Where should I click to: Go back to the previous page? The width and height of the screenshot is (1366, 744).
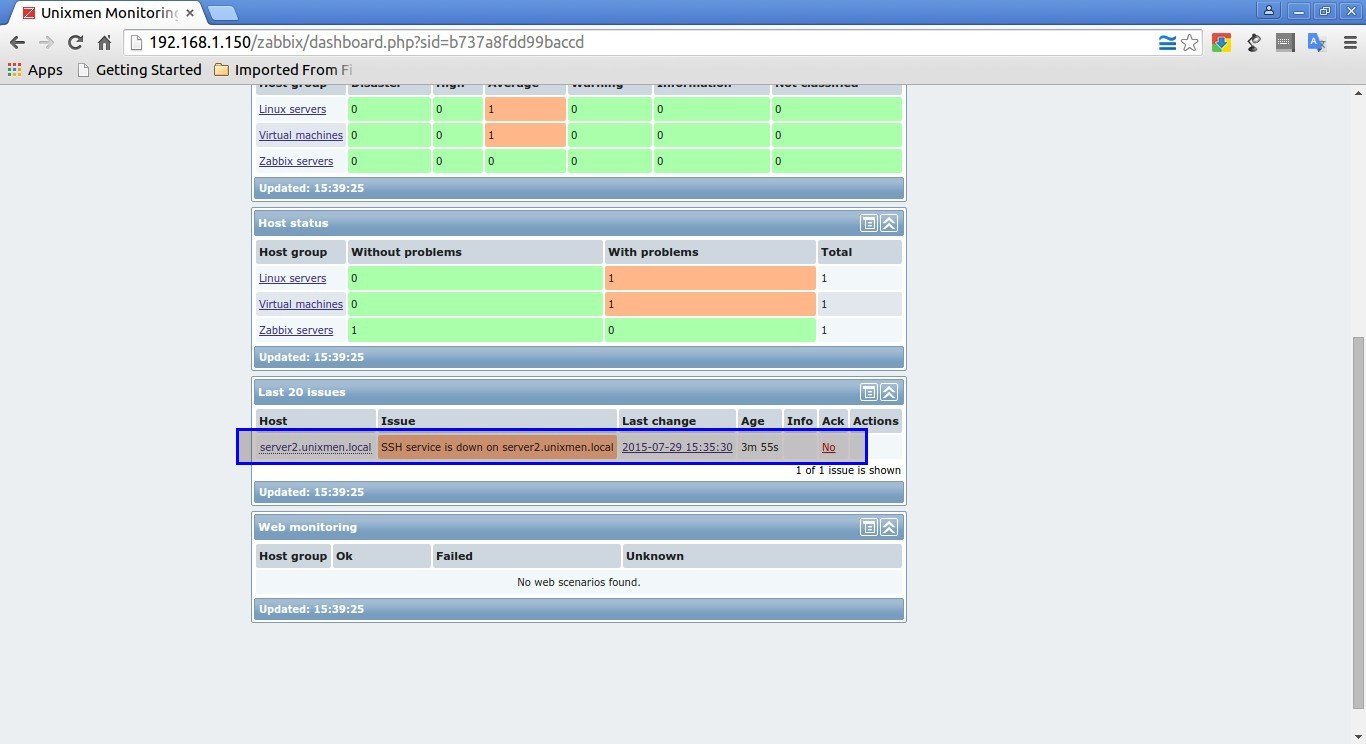pyautogui.click(x=17, y=43)
